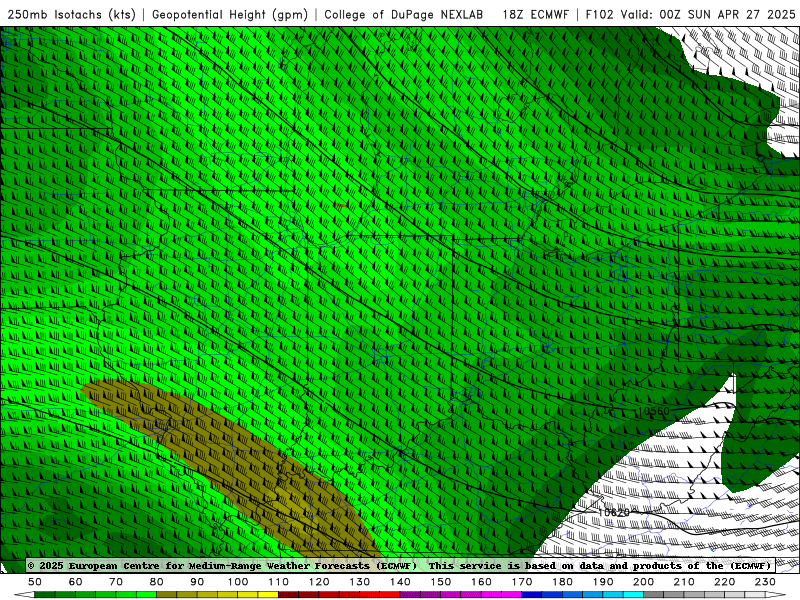Click the 100 value on the color scale
Viewport: 800px width, 600px height.
click(x=238, y=582)
